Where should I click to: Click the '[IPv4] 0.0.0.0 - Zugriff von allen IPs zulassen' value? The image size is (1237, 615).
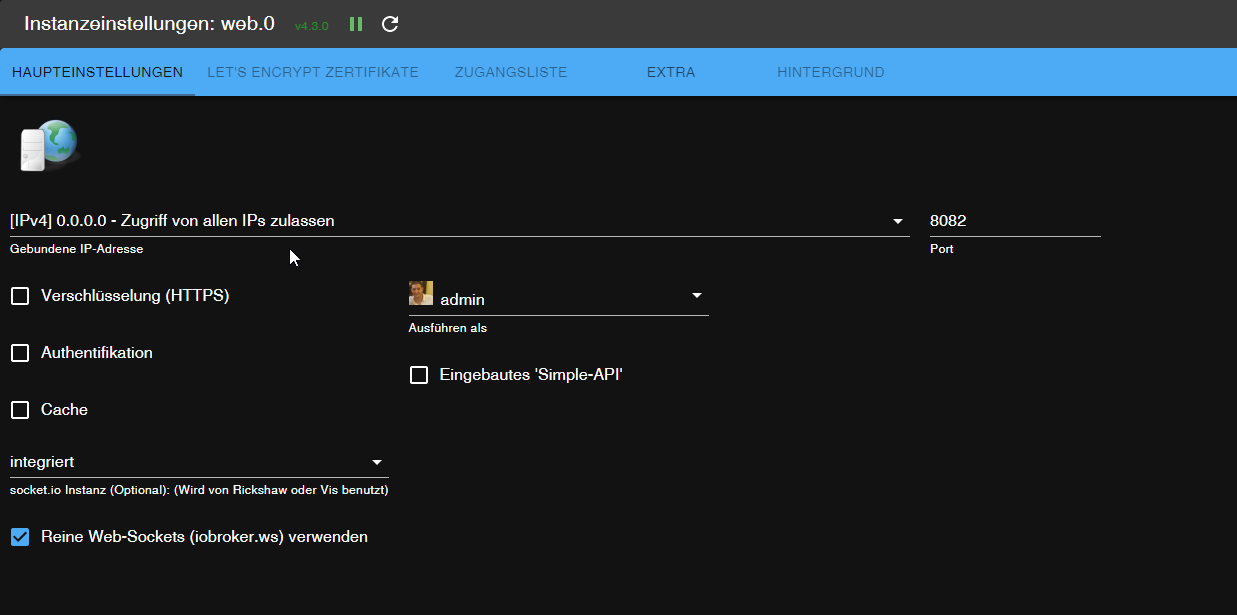[172, 221]
